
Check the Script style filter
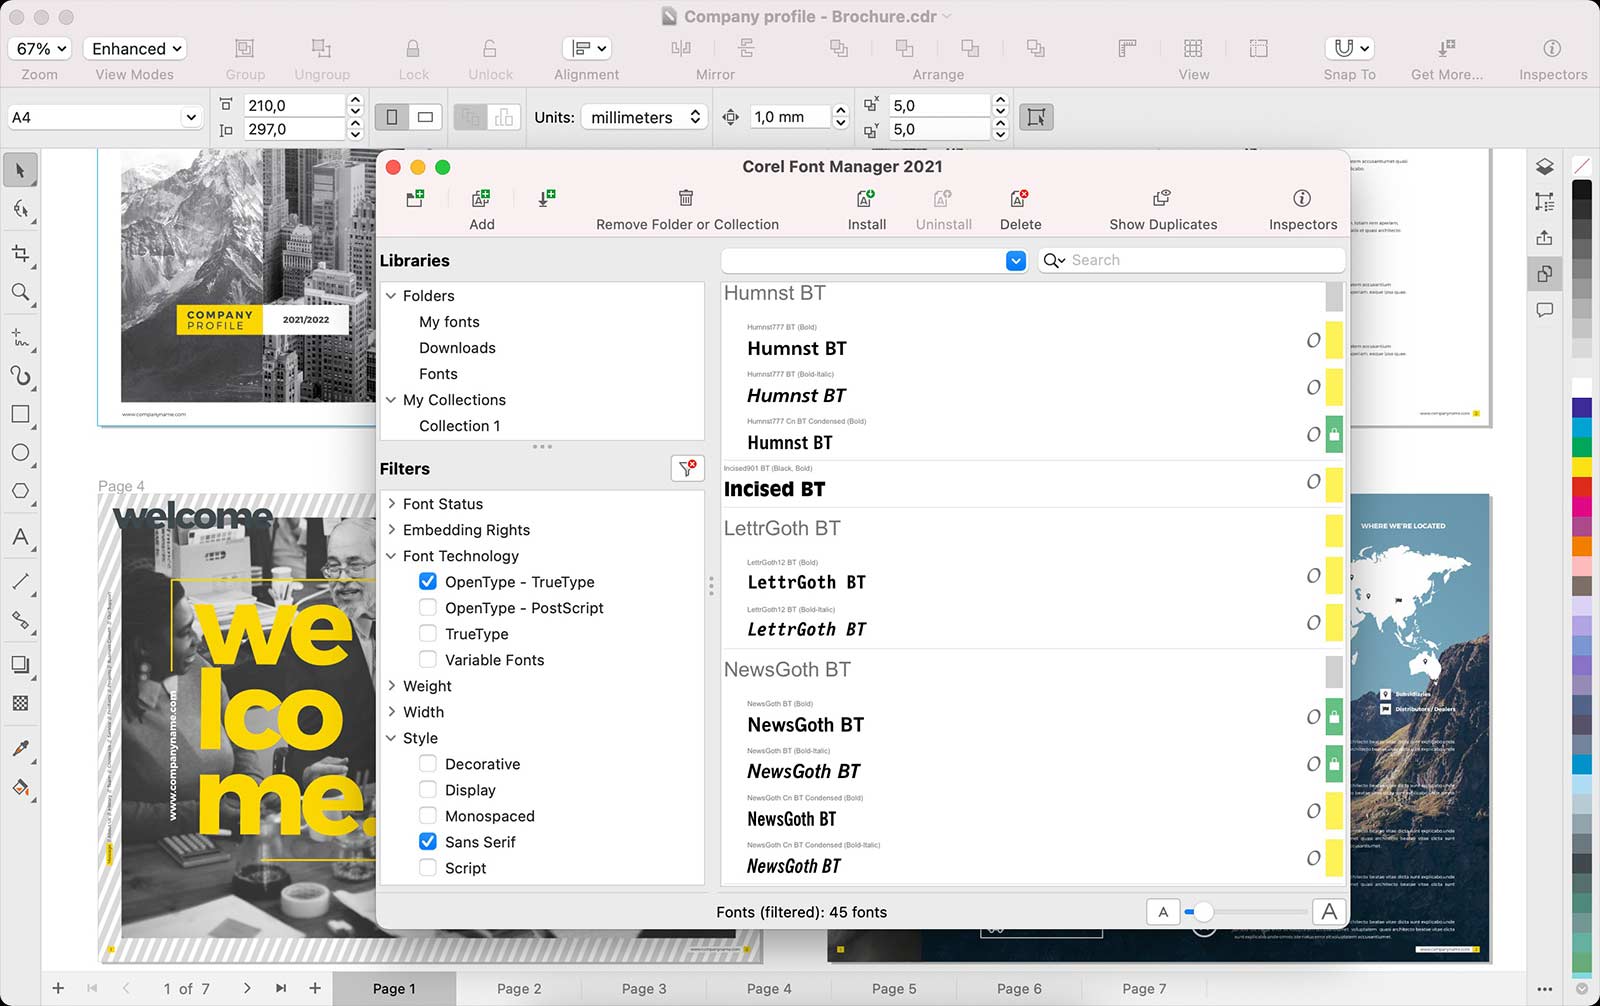tap(428, 867)
